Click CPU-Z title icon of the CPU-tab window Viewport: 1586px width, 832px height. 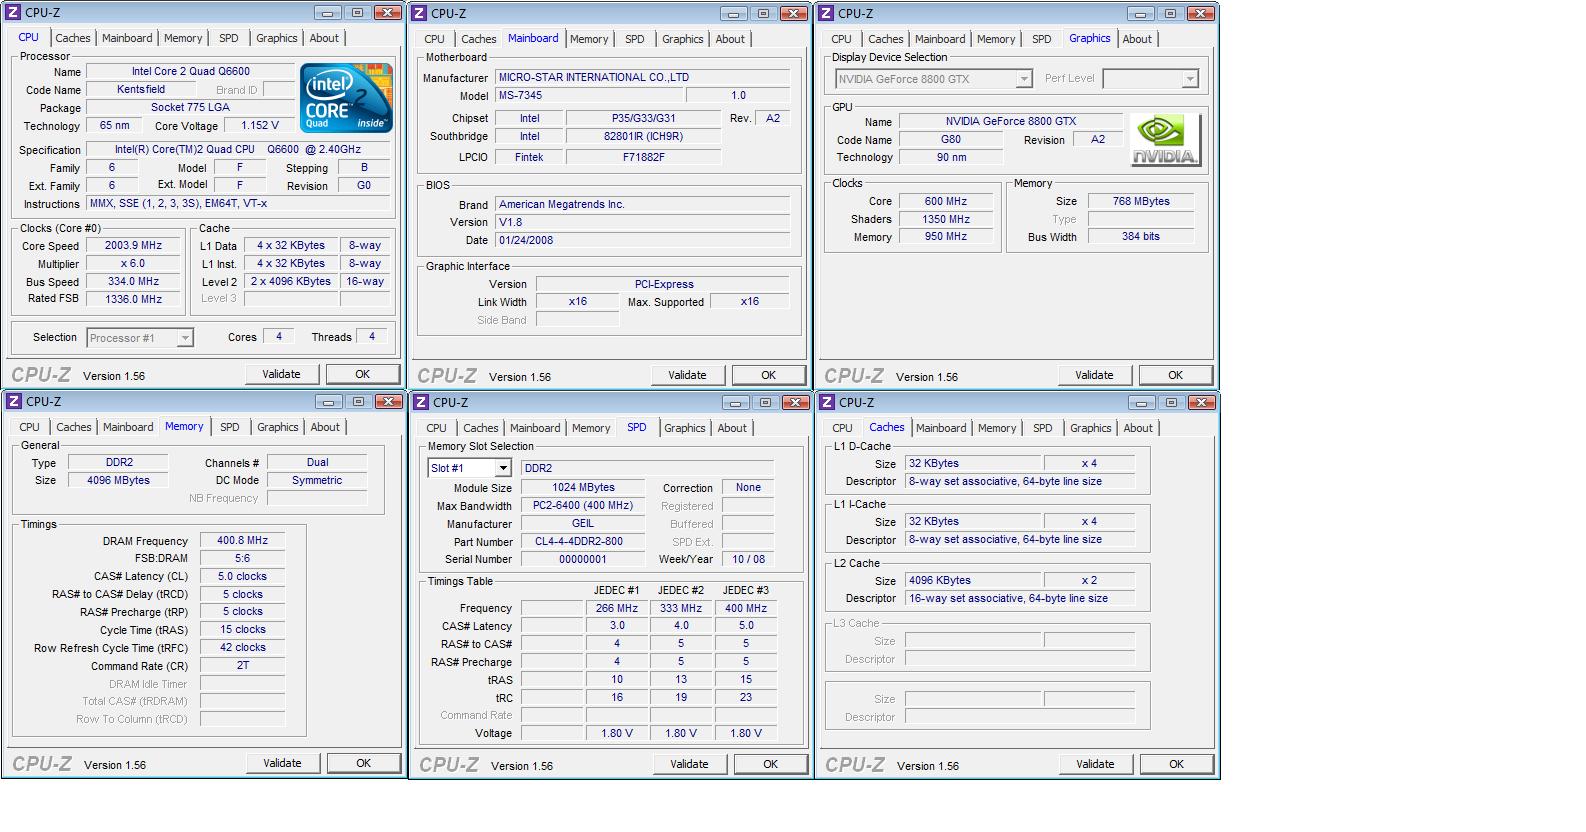pyautogui.click(x=14, y=13)
